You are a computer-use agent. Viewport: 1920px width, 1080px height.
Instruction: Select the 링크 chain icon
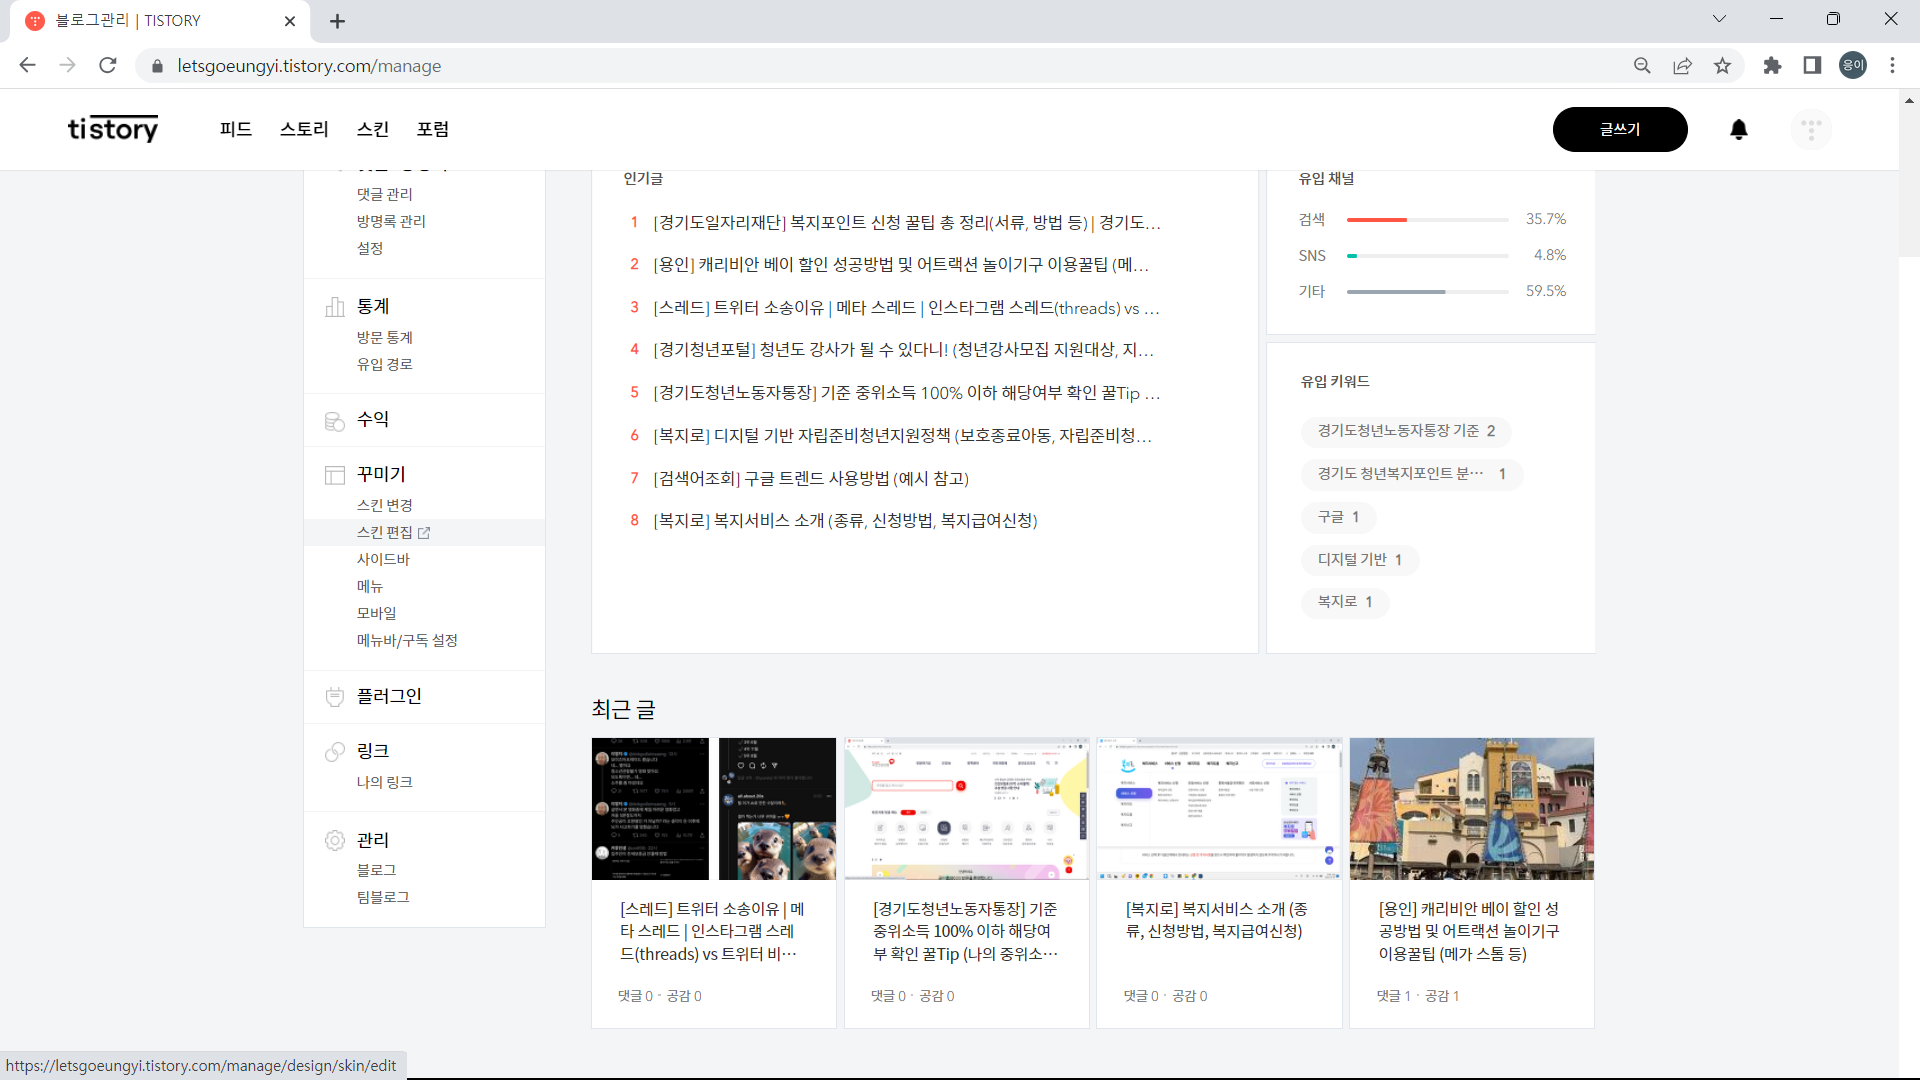[335, 751]
